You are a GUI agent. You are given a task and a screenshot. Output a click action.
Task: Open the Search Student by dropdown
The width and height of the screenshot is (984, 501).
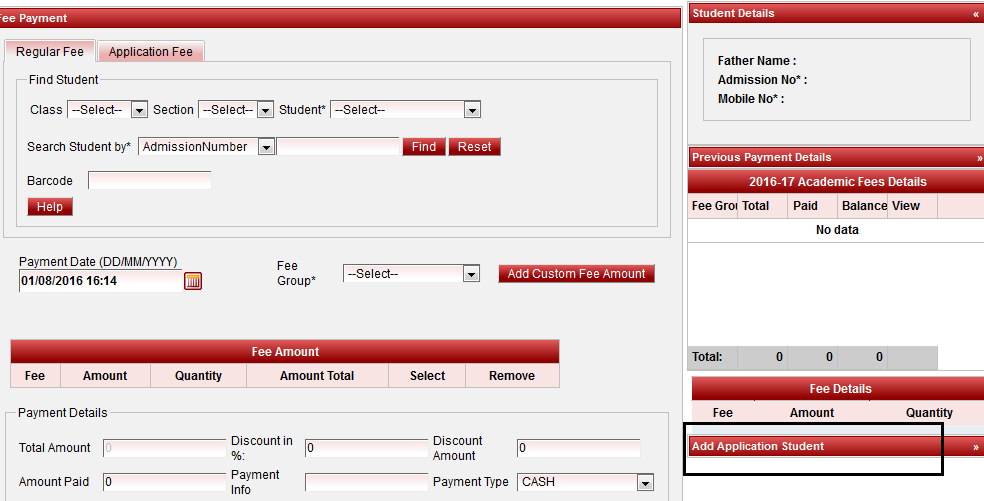[265, 147]
